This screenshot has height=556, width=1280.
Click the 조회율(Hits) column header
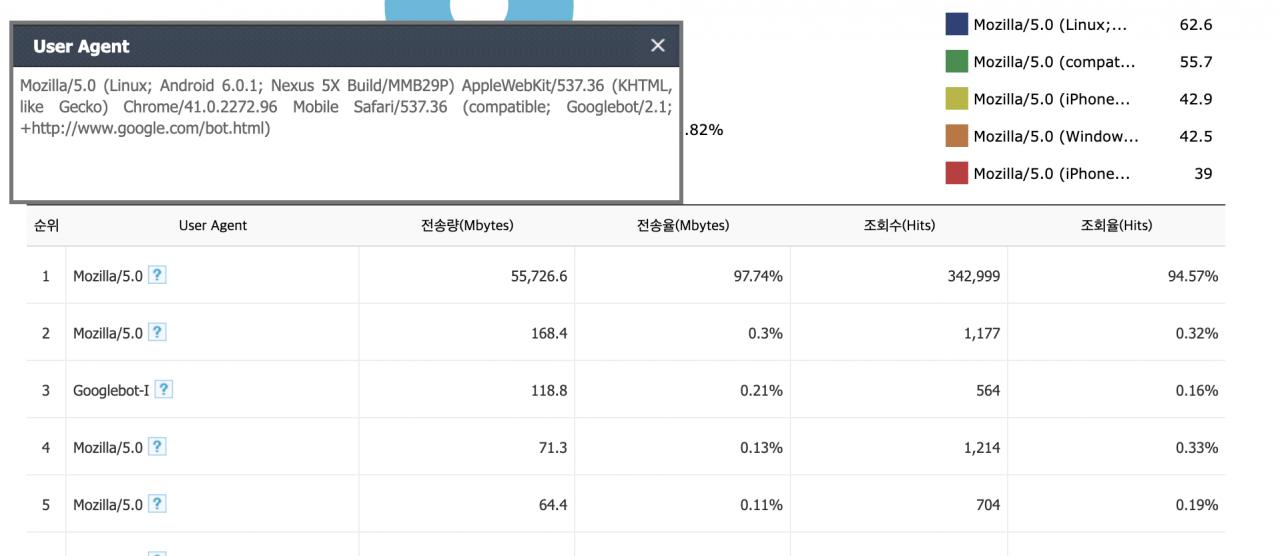[1116, 226]
